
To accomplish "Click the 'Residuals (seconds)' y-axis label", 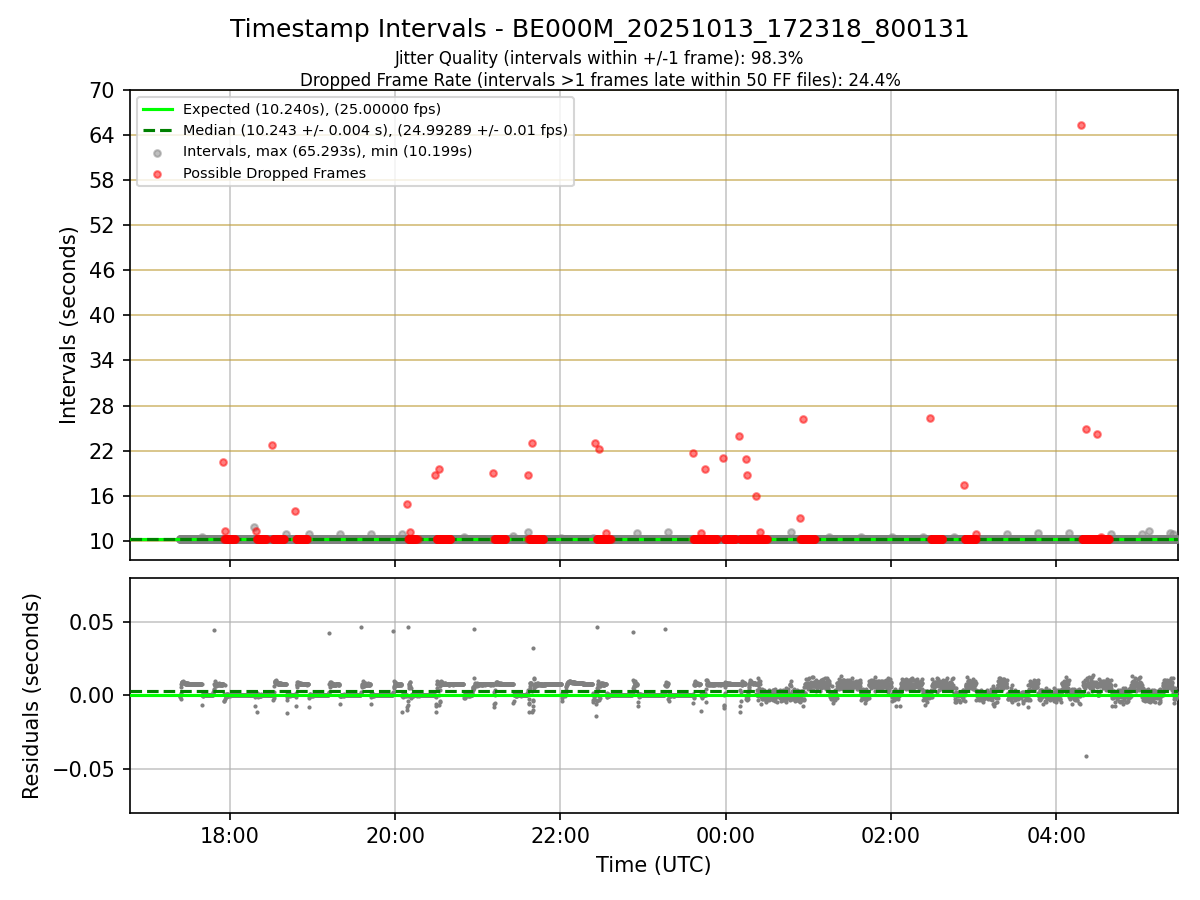I will pyautogui.click(x=32, y=696).
